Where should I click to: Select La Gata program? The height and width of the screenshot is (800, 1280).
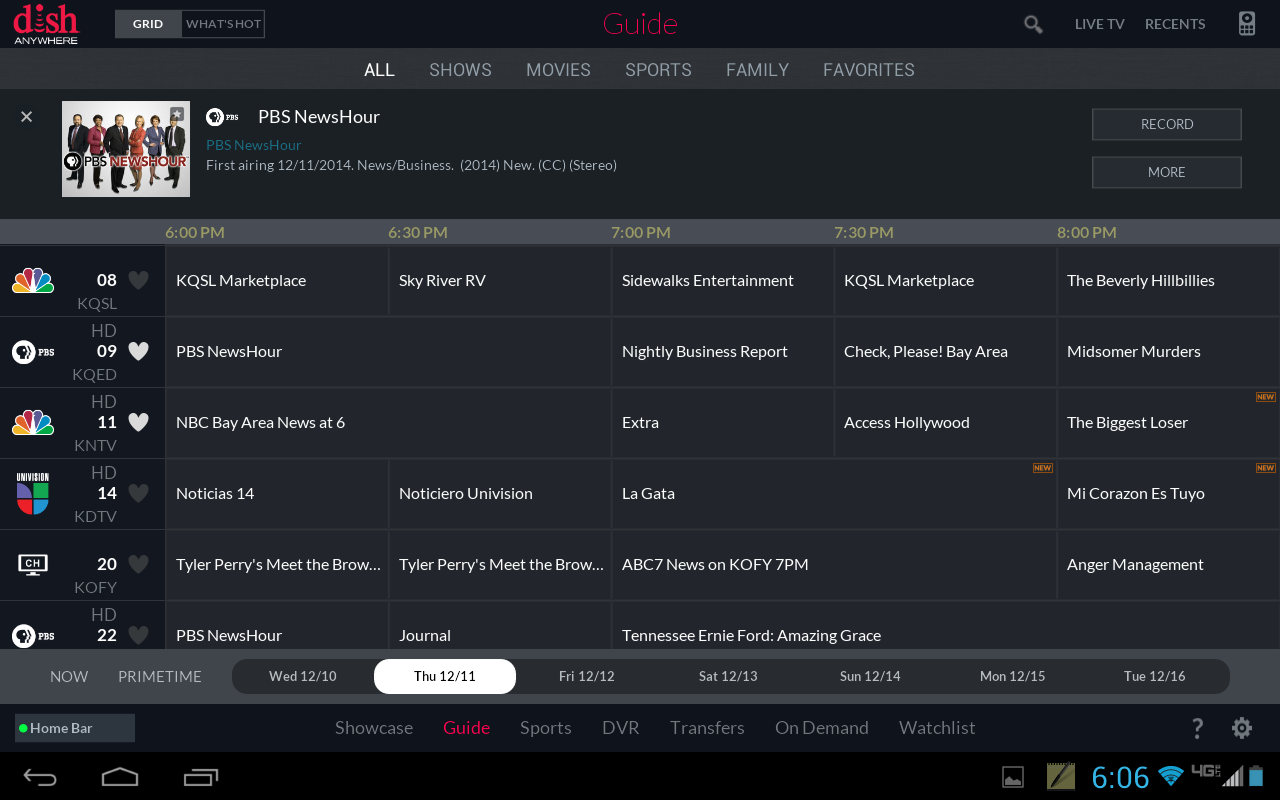(x=834, y=494)
